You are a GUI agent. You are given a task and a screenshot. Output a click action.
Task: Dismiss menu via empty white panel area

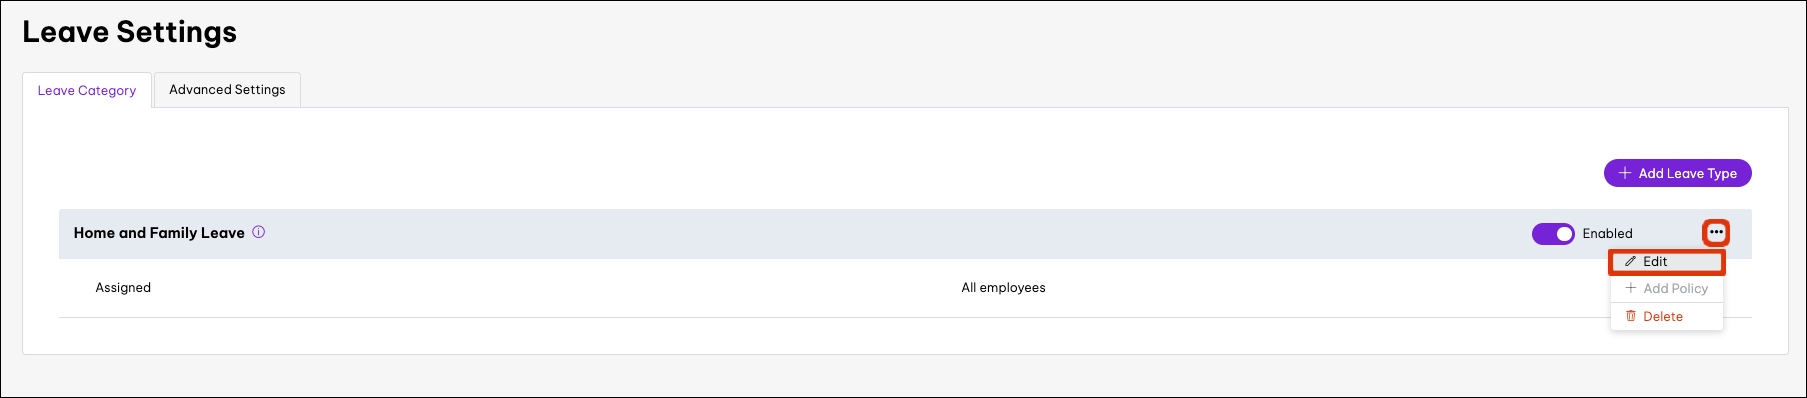click(800, 150)
